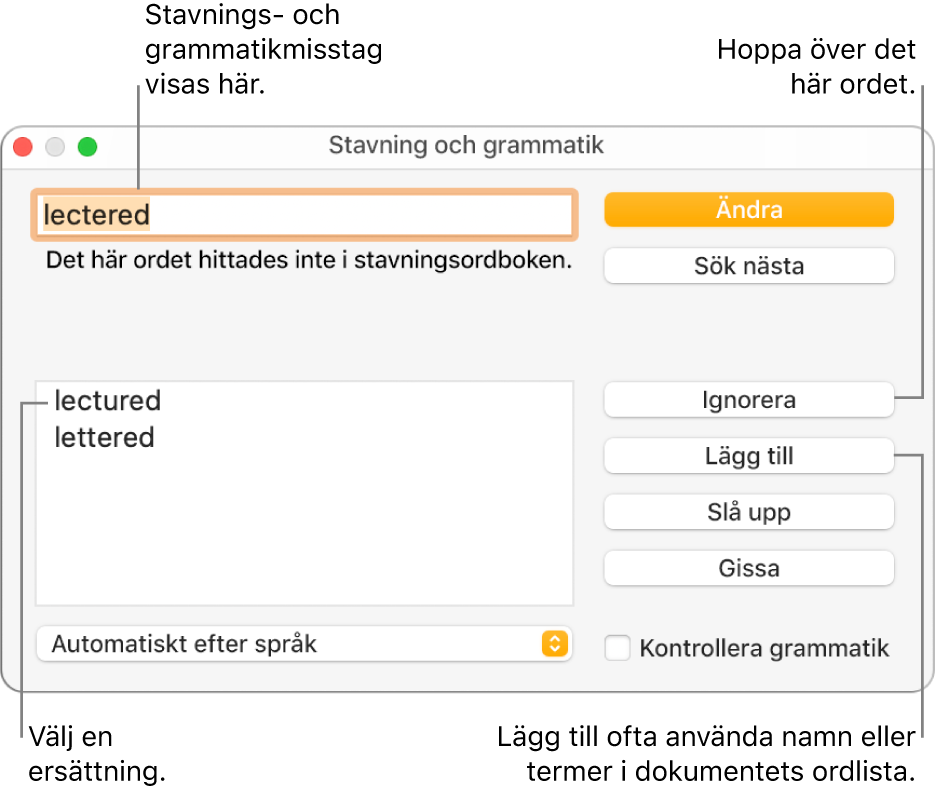Screen dimensions: 935x798
Task: Click the "Välj en ersättning" callout text
Action: coord(97,755)
